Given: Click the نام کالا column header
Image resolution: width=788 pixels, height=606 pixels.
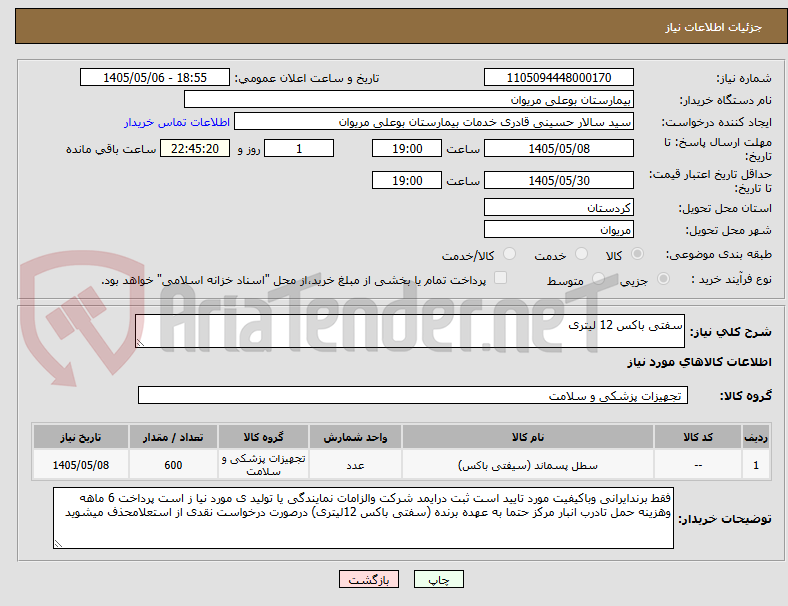Looking at the screenshot, I should tap(528, 437).
